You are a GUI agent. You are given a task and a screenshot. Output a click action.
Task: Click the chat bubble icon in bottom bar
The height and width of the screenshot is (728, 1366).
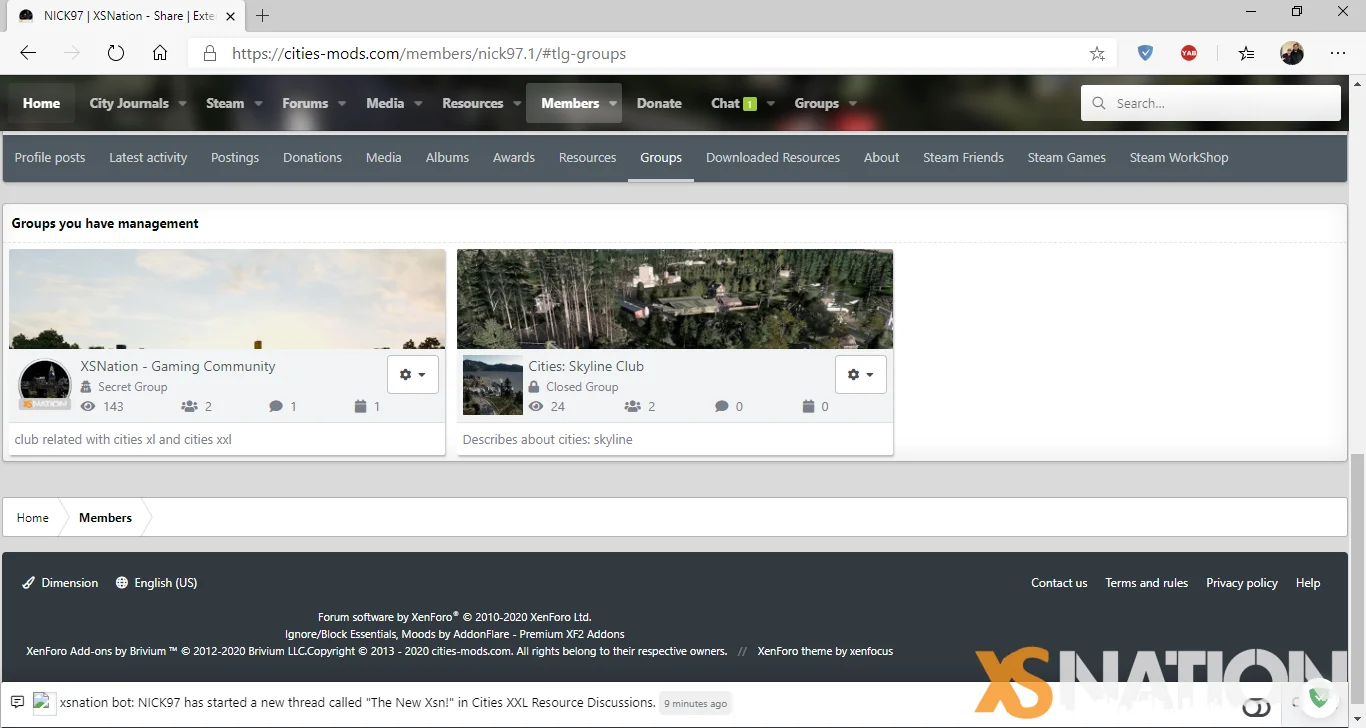(17, 702)
